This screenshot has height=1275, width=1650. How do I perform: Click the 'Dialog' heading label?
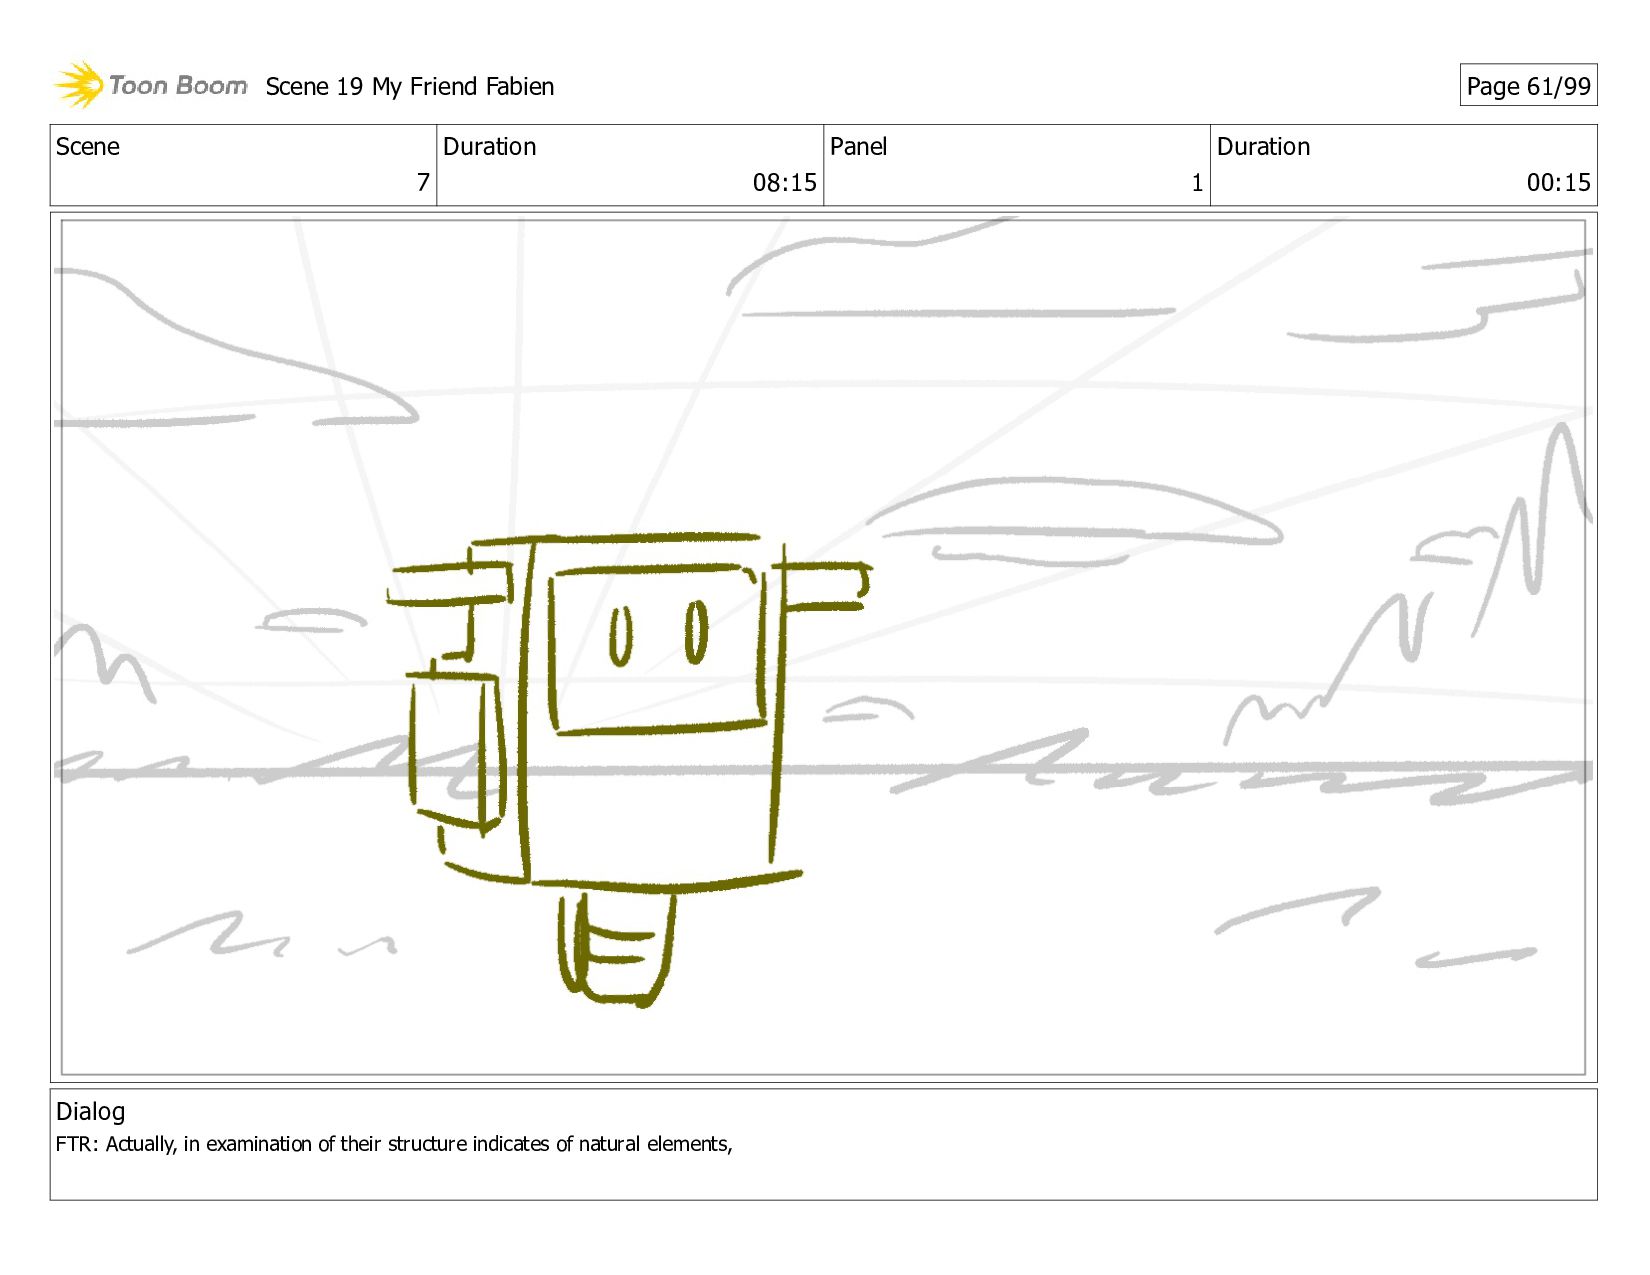(x=91, y=1112)
